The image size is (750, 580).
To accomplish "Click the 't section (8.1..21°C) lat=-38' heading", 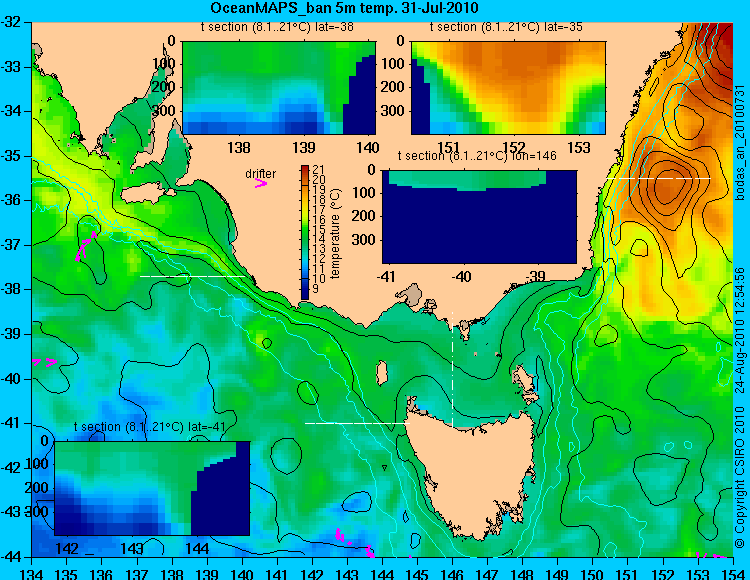I will [277, 27].
